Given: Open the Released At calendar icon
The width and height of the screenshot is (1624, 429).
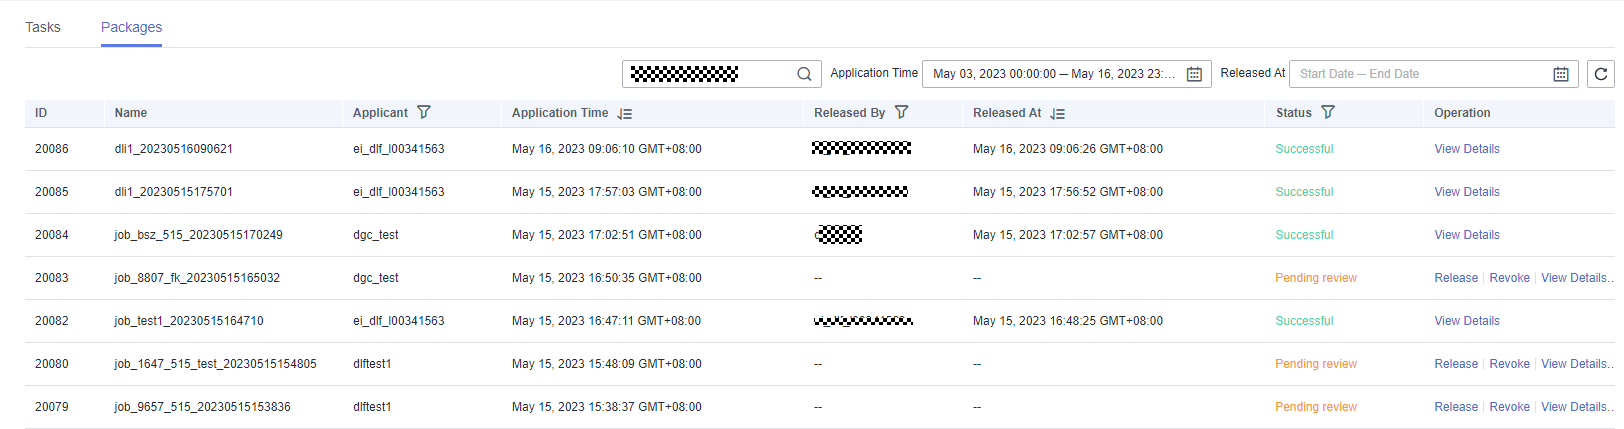Looking at the screenshot, I should tap(1561, 74).
